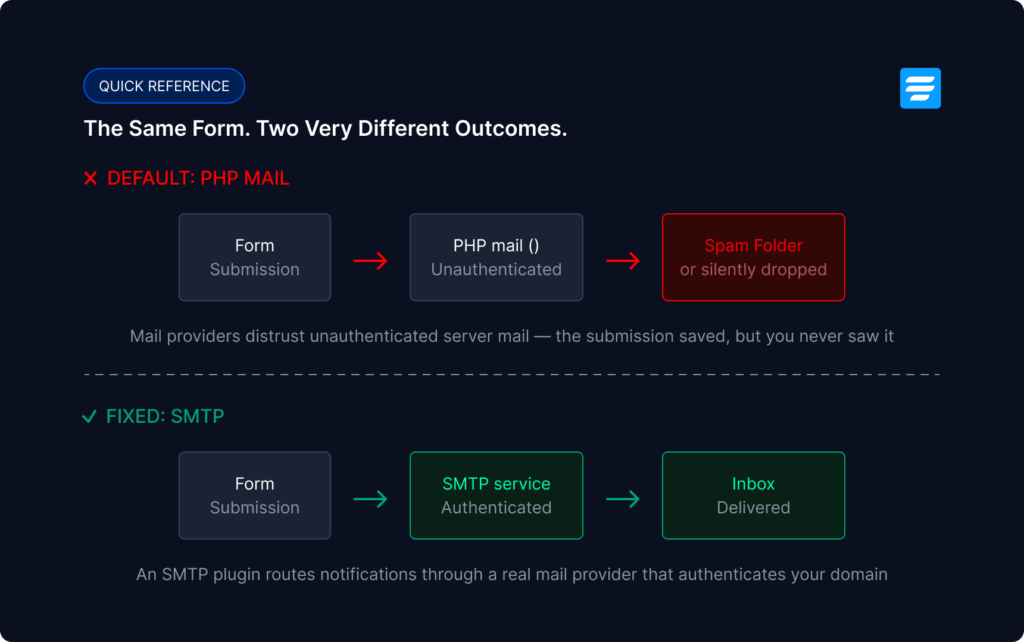Screen dimensions: 1024x642
Task: Click the blue stacked-lines logo icon
Action: click(x=920, y=88)
